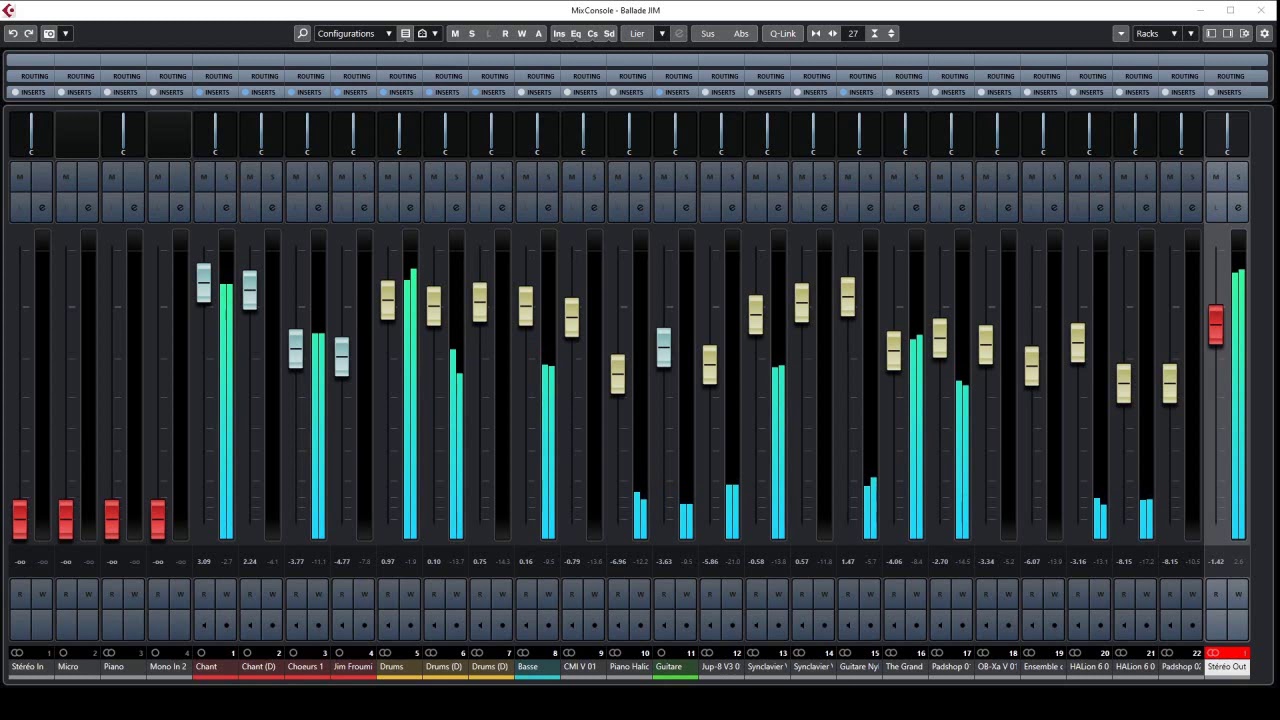This screenshot has height=720, width=1280.
Task: Select the Guitare channel name label
Action: (675, 667)
